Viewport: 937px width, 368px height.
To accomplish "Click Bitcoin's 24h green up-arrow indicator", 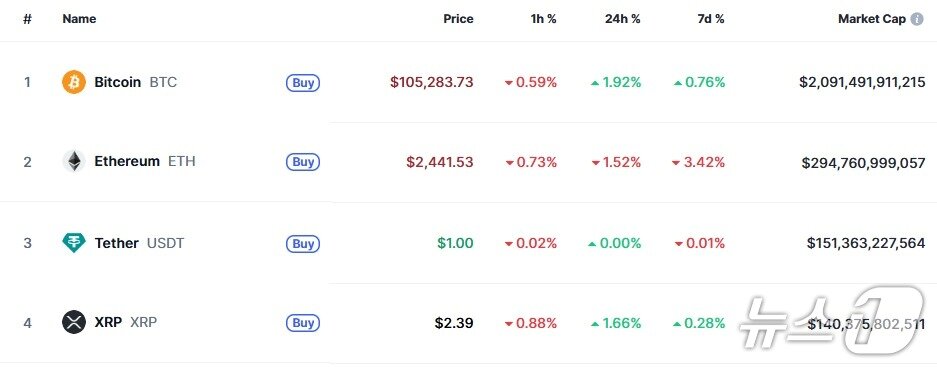I will (x=595, y=83).
